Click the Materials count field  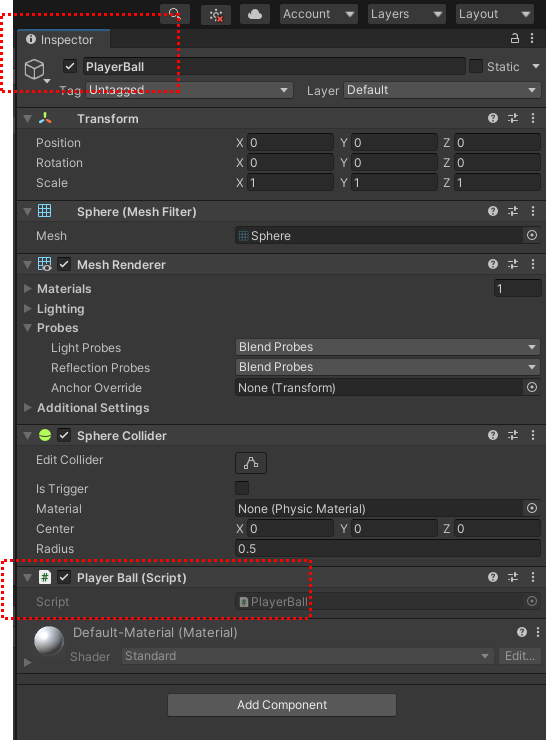coord(517,288)
